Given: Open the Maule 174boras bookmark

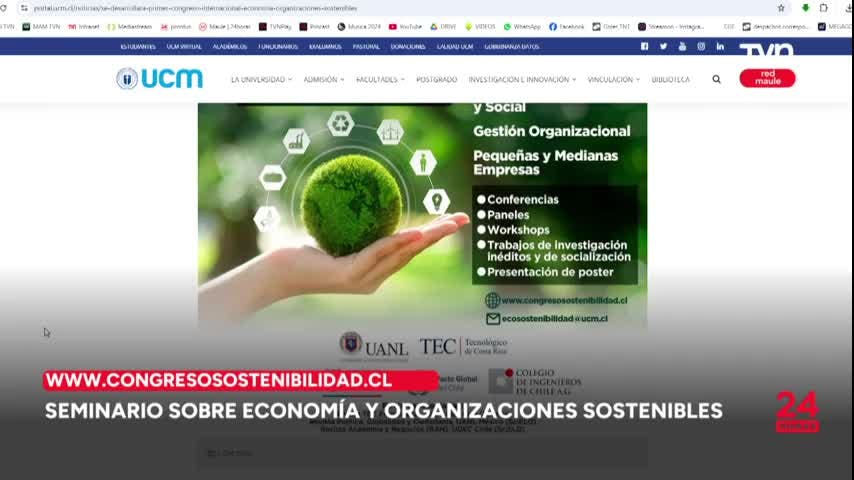Looking at the screenshot, I should [224, 27].
